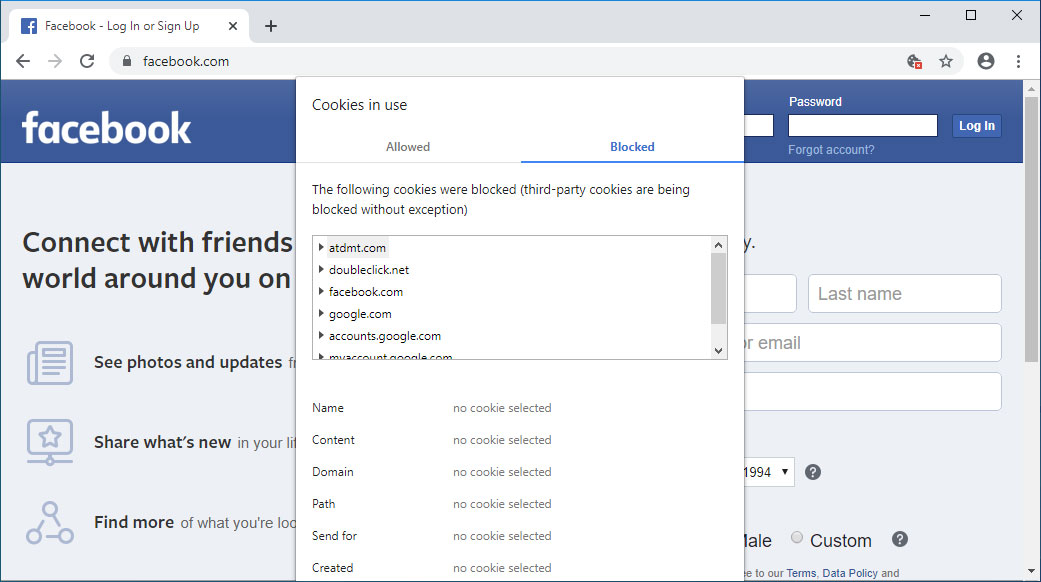The image size is (1041, 582).
Task: Click the padlock site info icon
Action: pos(127,61)
